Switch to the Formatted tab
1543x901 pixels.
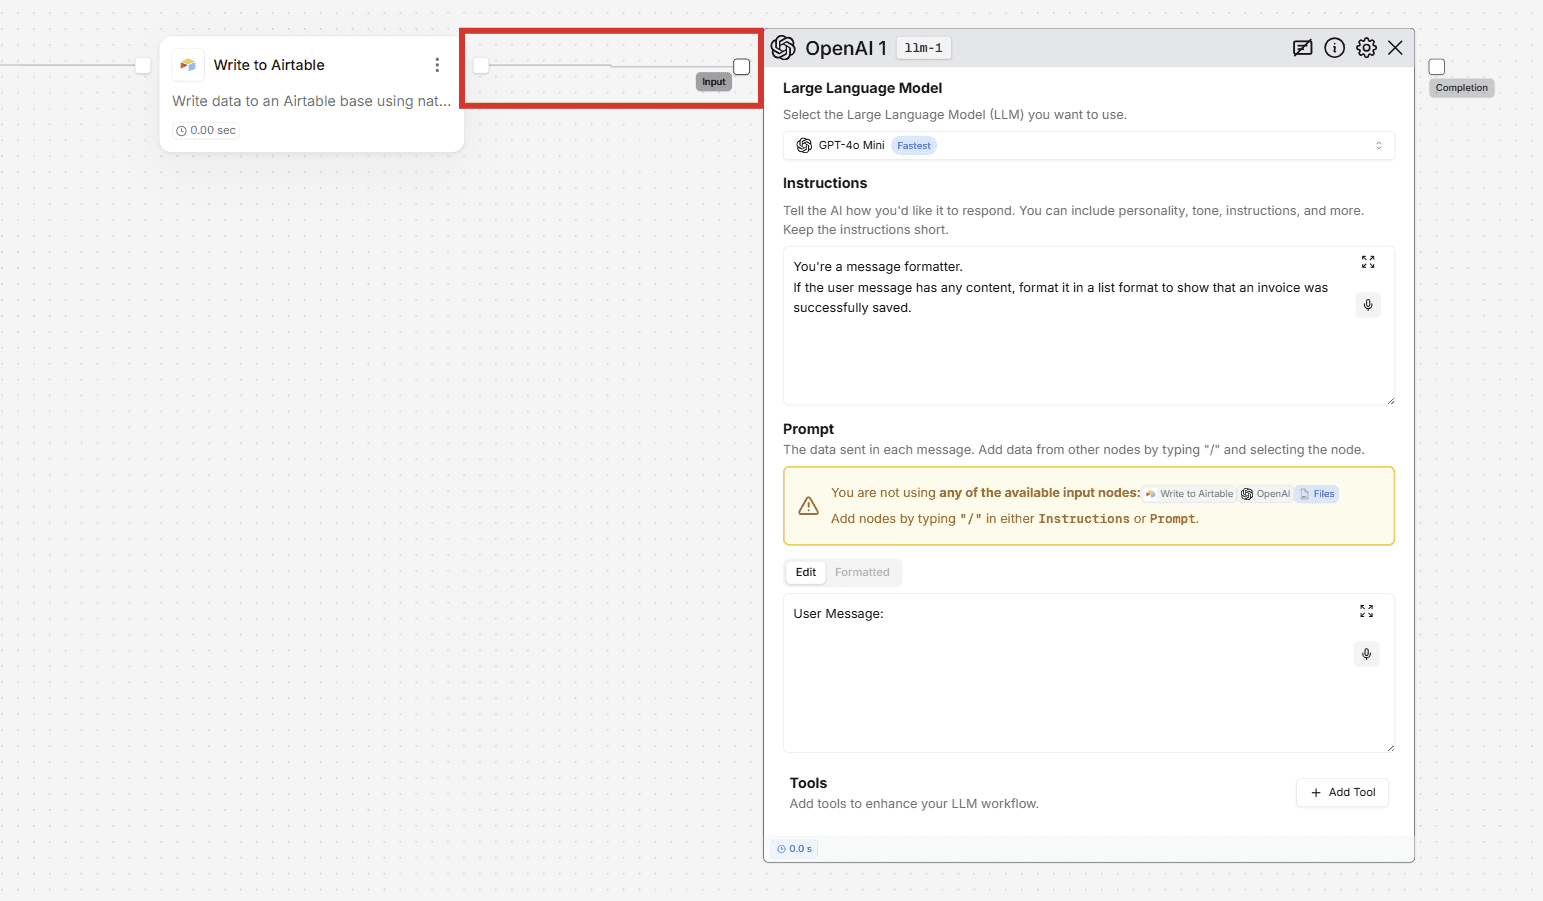(x=862, y=572)
